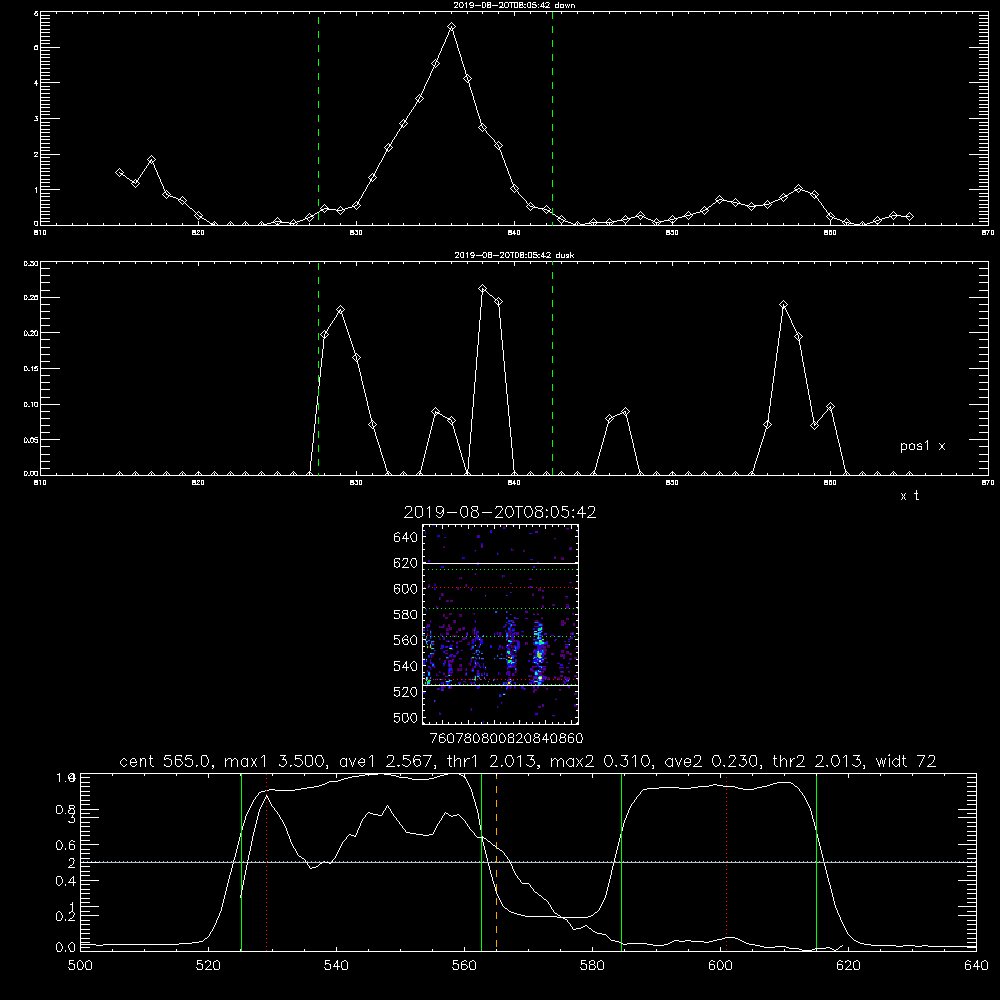Click "thr1 2.013" in bottom plot title
The width and height of the screenshot is (1000, 1000).
(x=491, y=761)
